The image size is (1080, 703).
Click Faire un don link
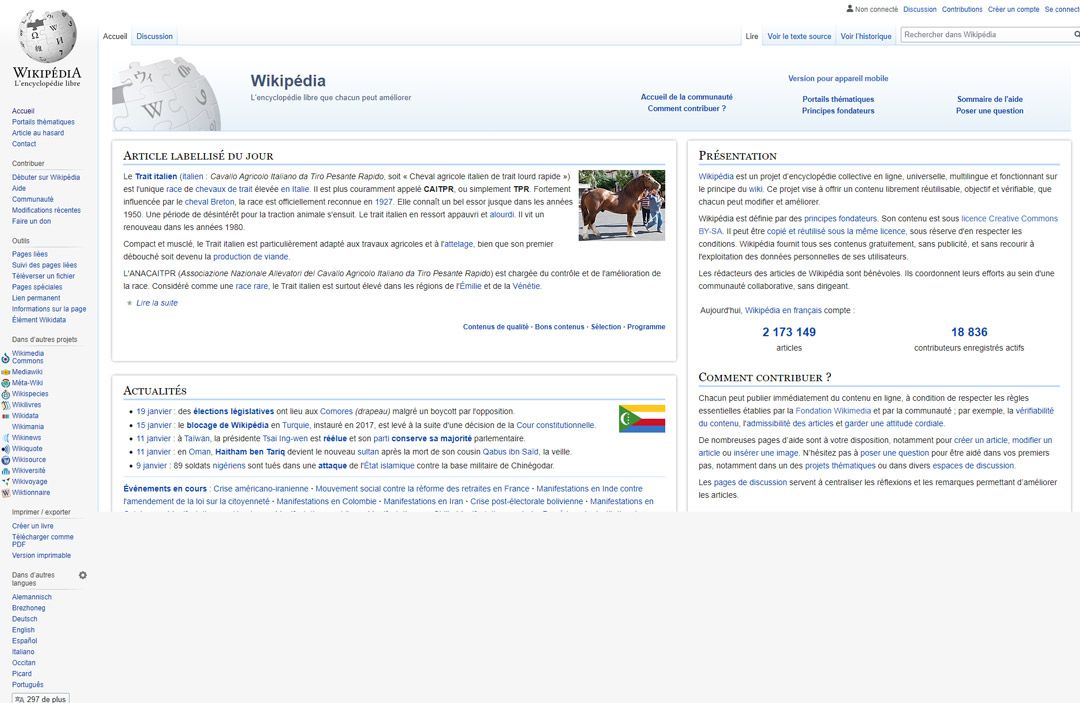tap(31, 221)
